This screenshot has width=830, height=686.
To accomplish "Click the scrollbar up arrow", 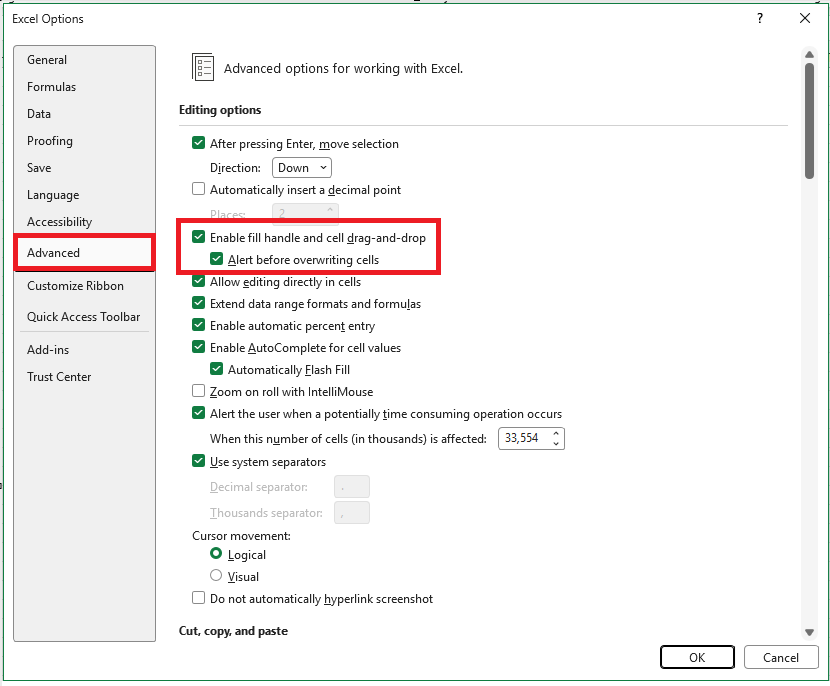I will [809, 55].
